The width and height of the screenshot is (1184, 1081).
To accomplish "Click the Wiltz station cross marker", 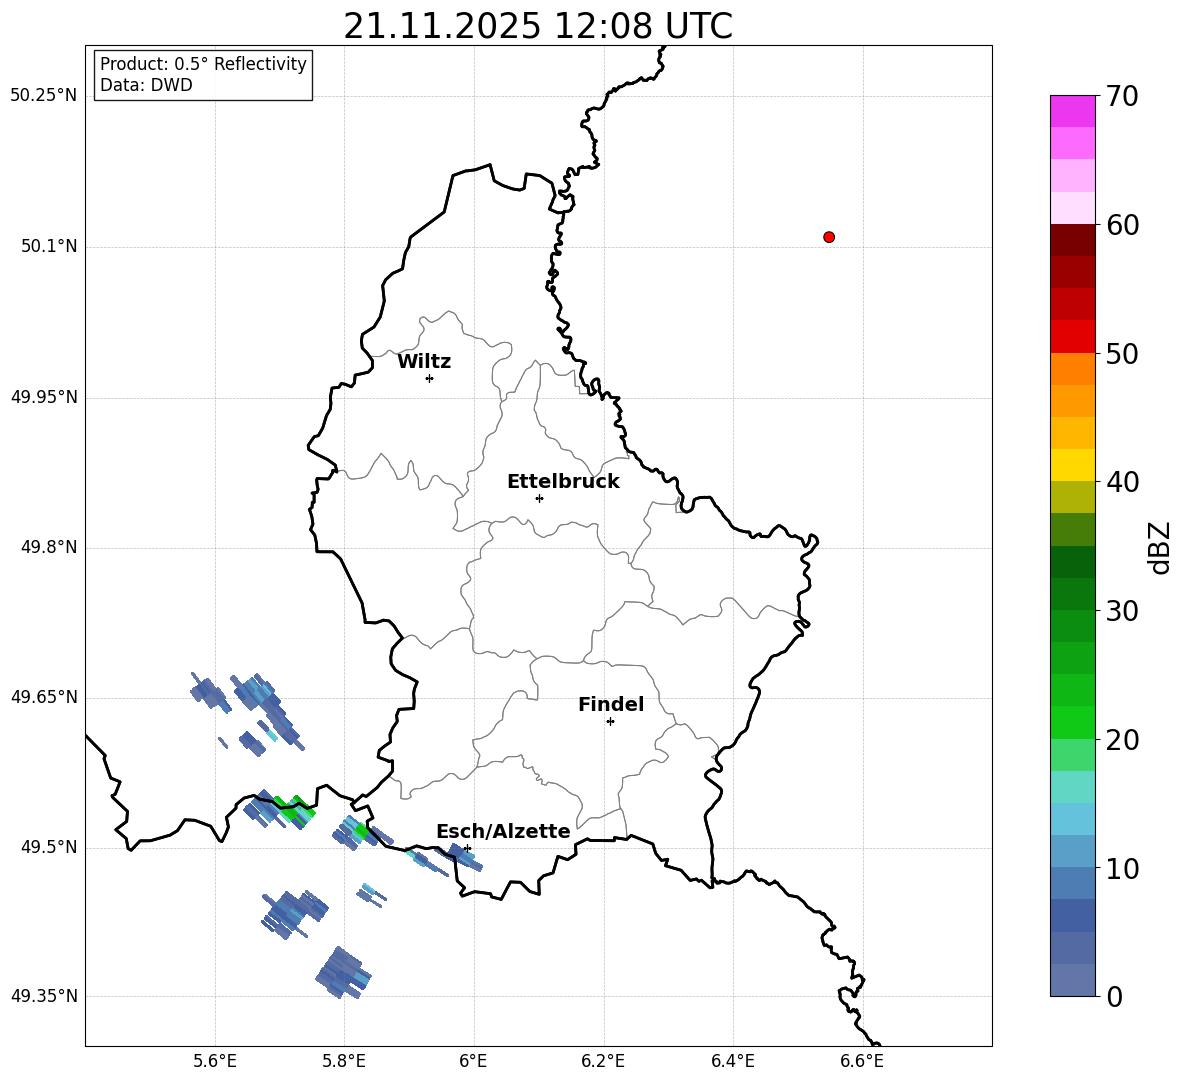I will click(x=430, y=379).
